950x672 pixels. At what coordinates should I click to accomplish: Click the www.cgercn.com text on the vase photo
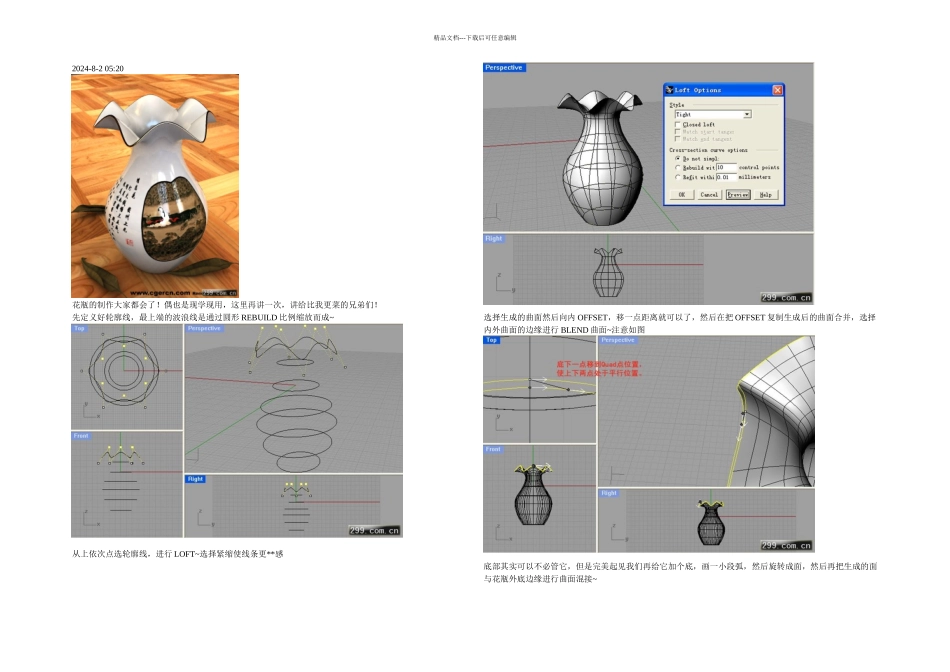160,293
